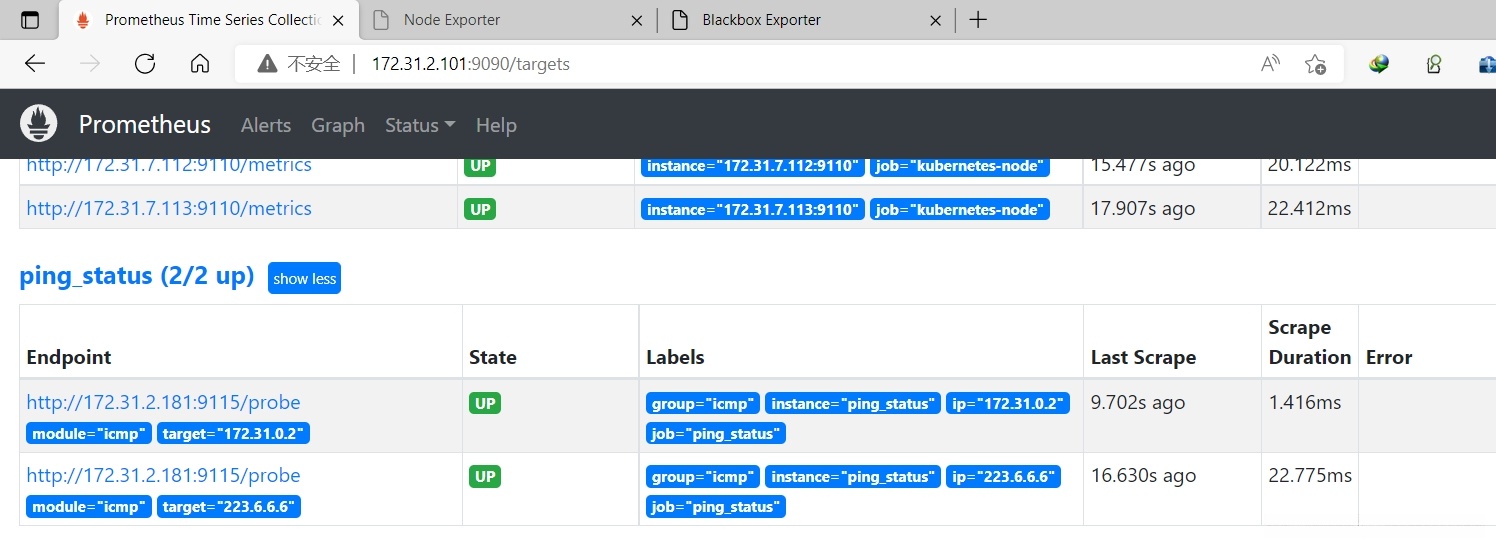Add page to favorites with star icon
Viewport: 1496px width, 547px height.
[x=1315, y=64]
